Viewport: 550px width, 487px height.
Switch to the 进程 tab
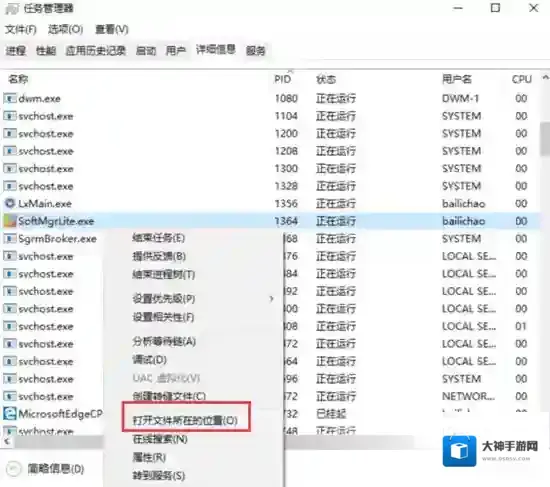pos(16,51)
